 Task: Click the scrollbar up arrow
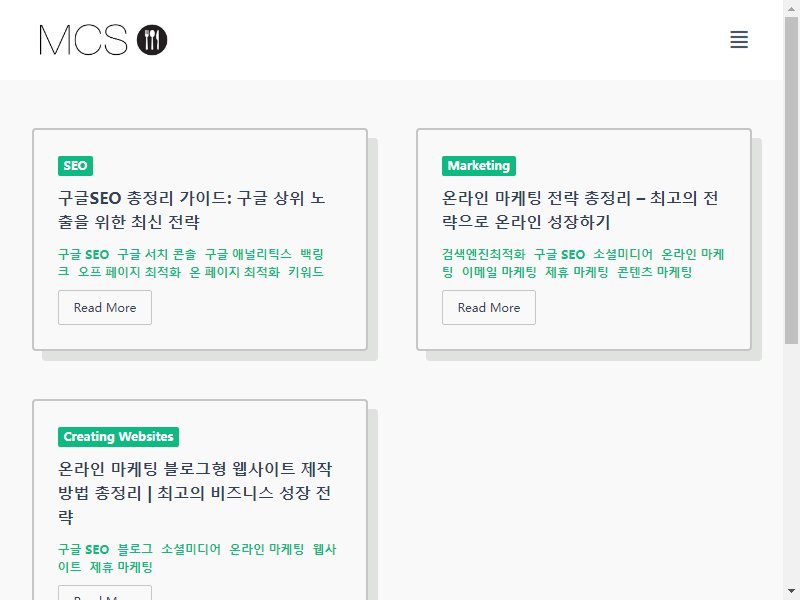[791, 7]
